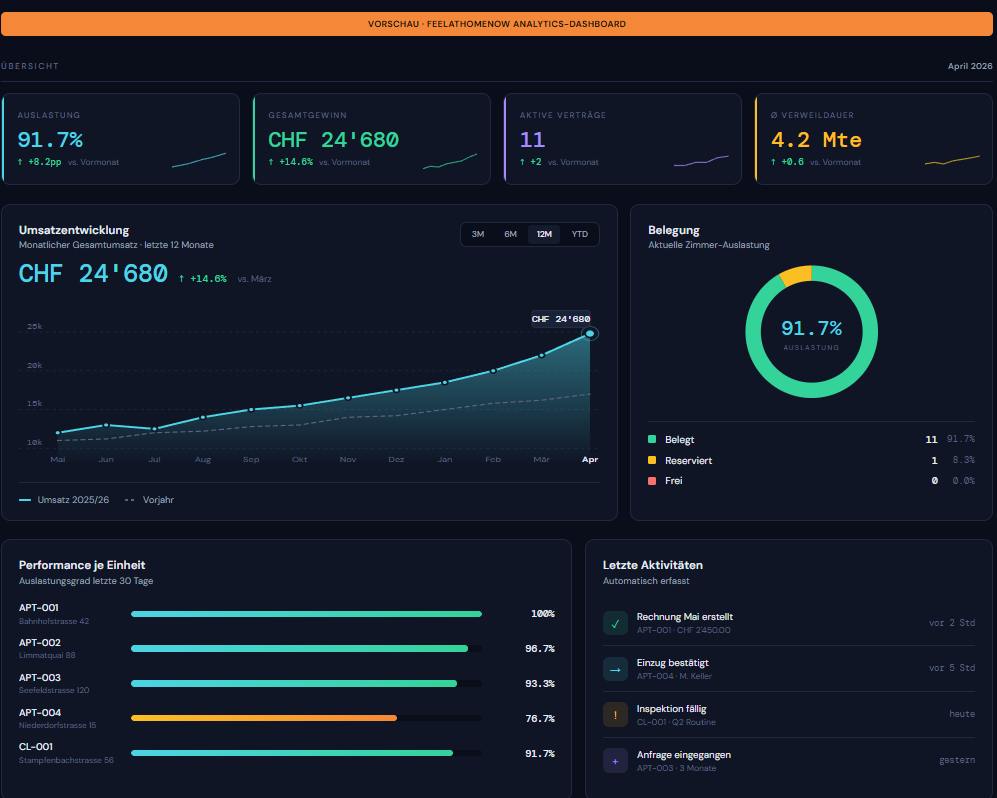Image resolution: width=997 pixels, height=798 pixels.
Task: Click the sparkline in the Auslastung card
Action: point(200,158)
